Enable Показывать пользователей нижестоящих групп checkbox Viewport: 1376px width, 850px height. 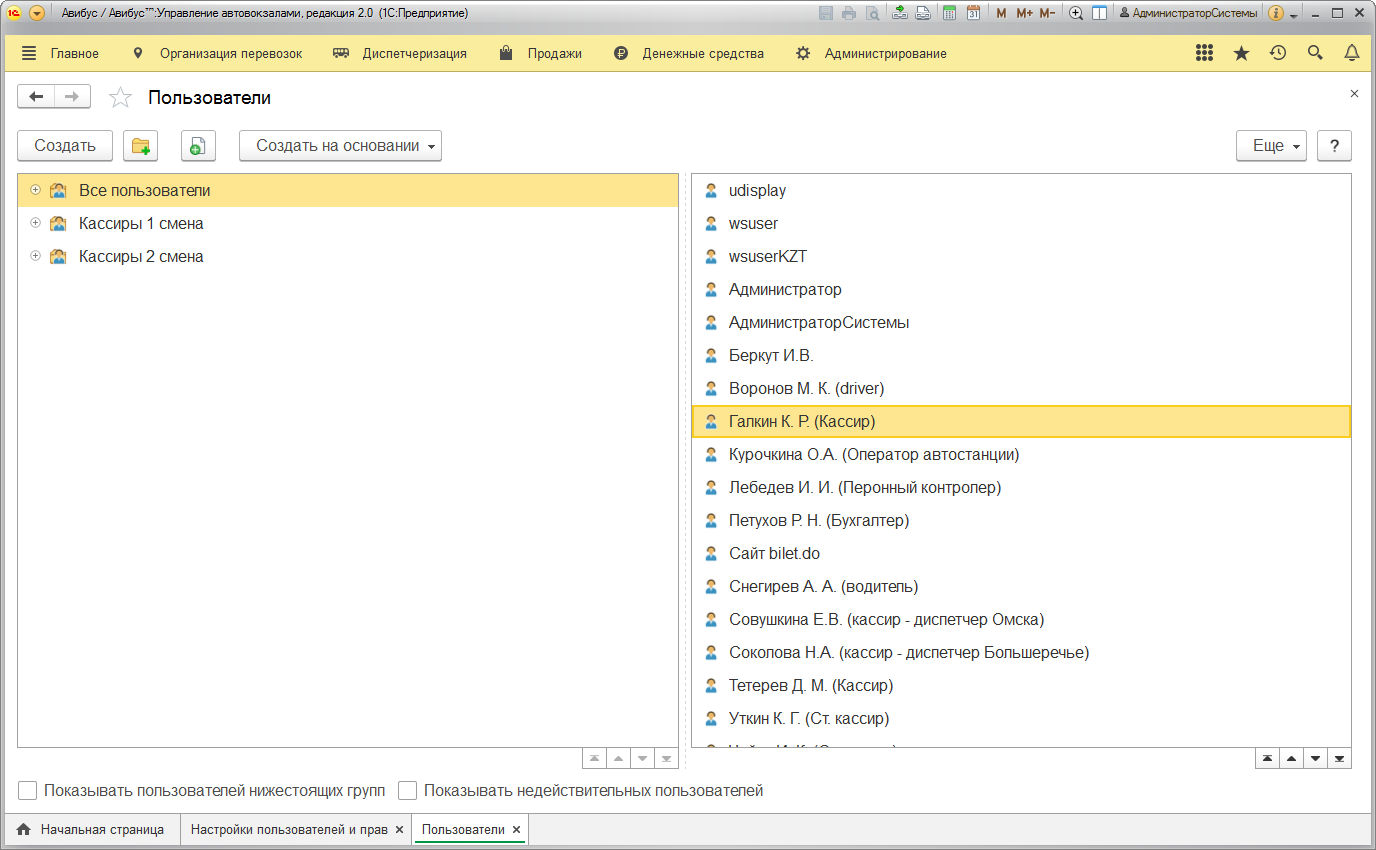(28, 791)
